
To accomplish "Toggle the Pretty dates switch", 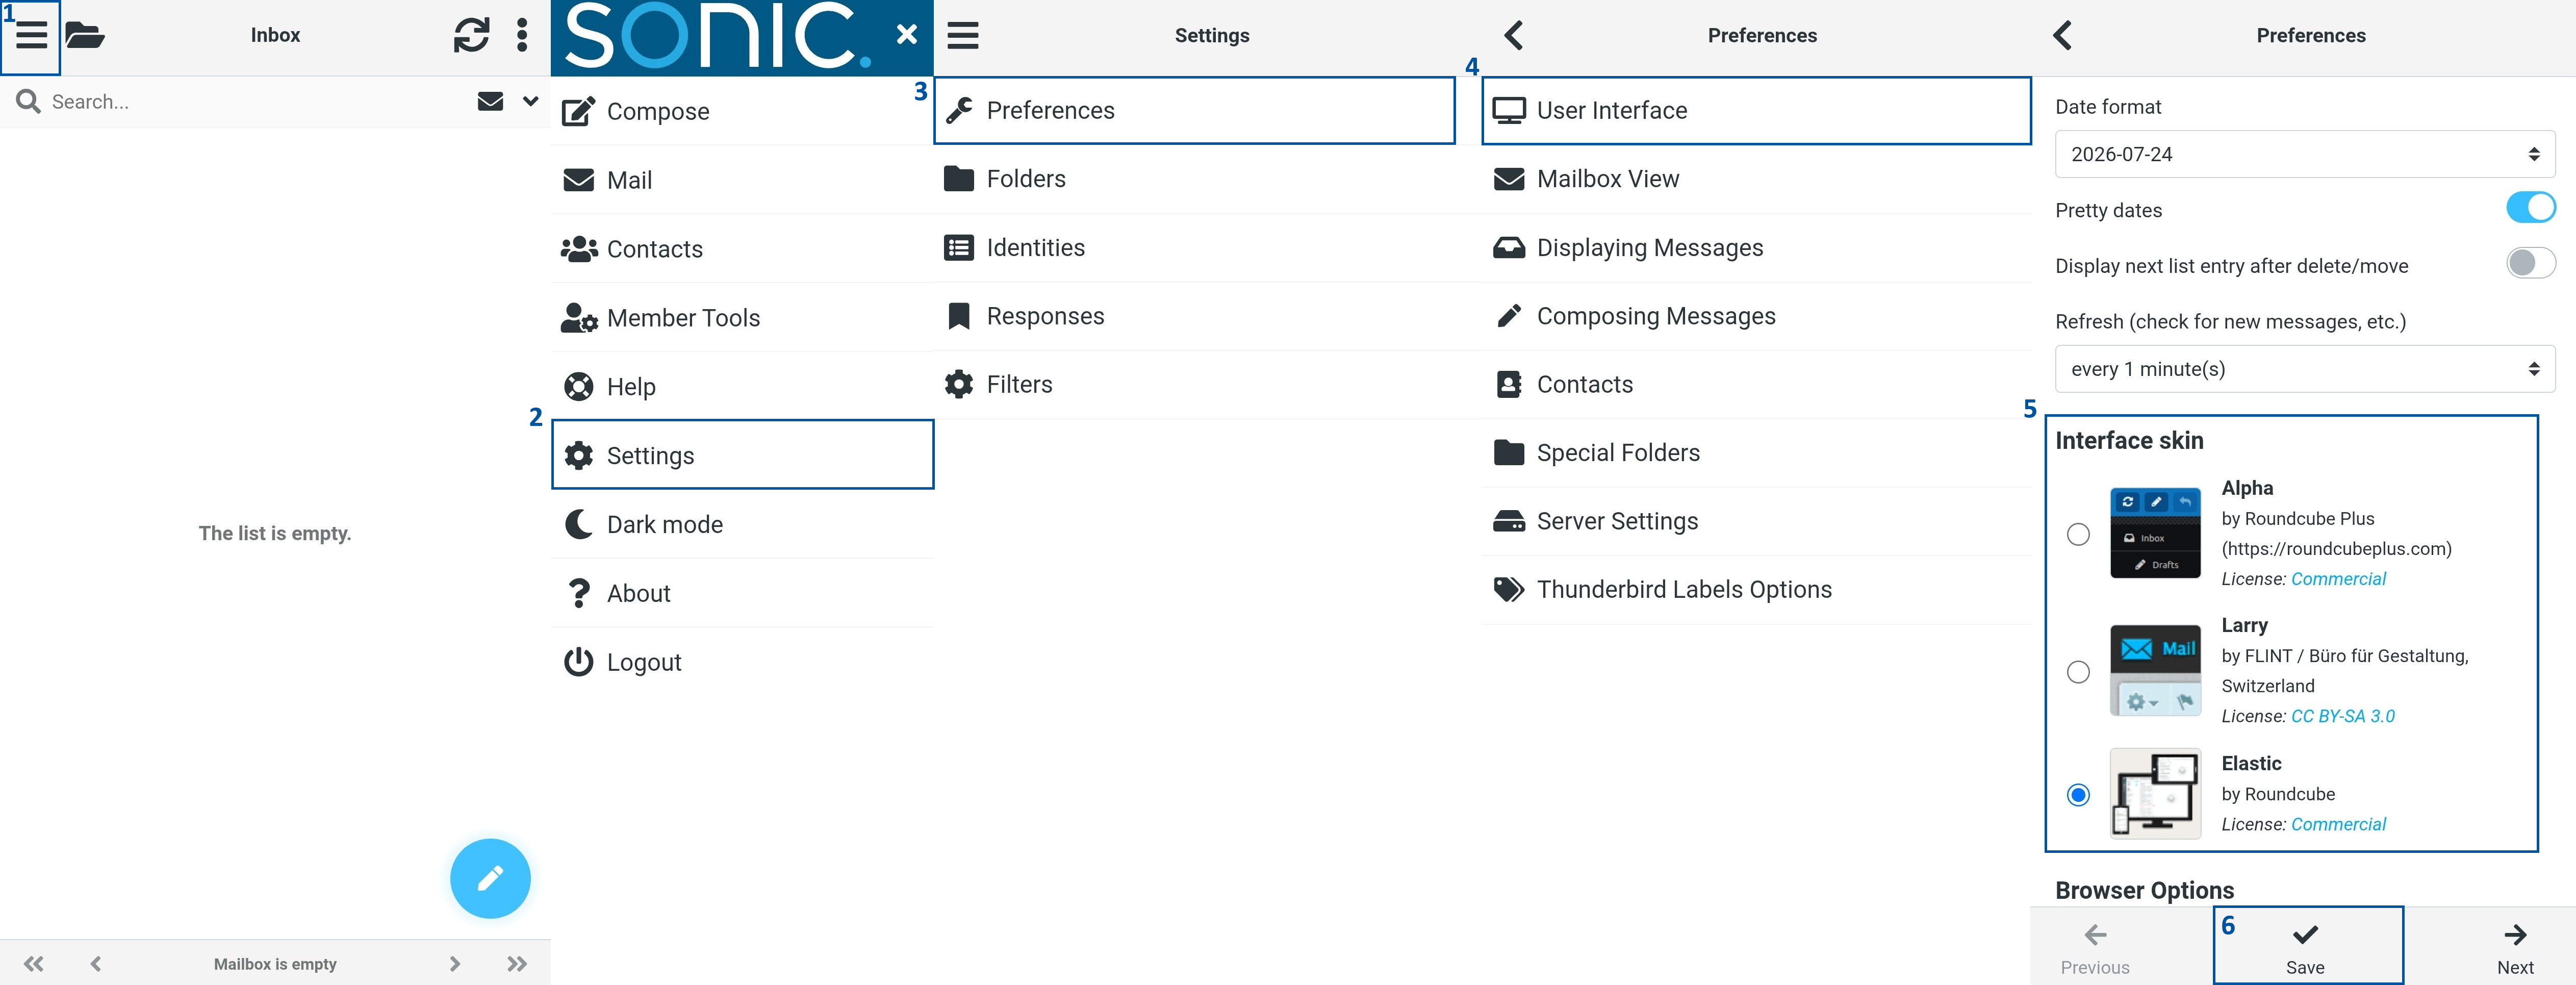I will click(2530, 208).
